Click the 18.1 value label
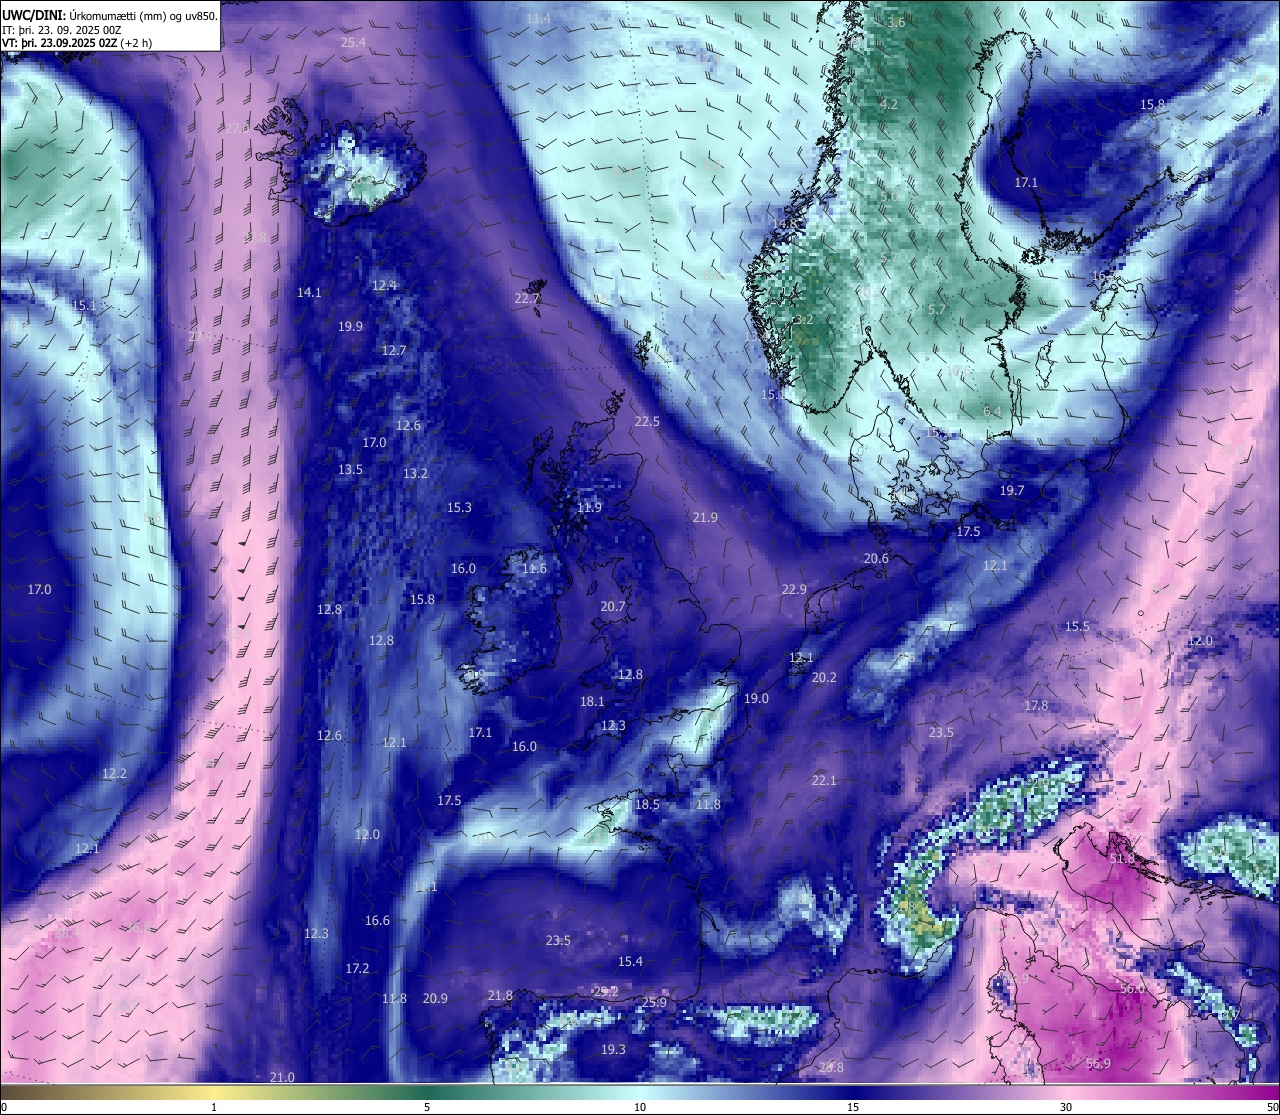Viewport: 1280px width, 1115px height. 592,701
